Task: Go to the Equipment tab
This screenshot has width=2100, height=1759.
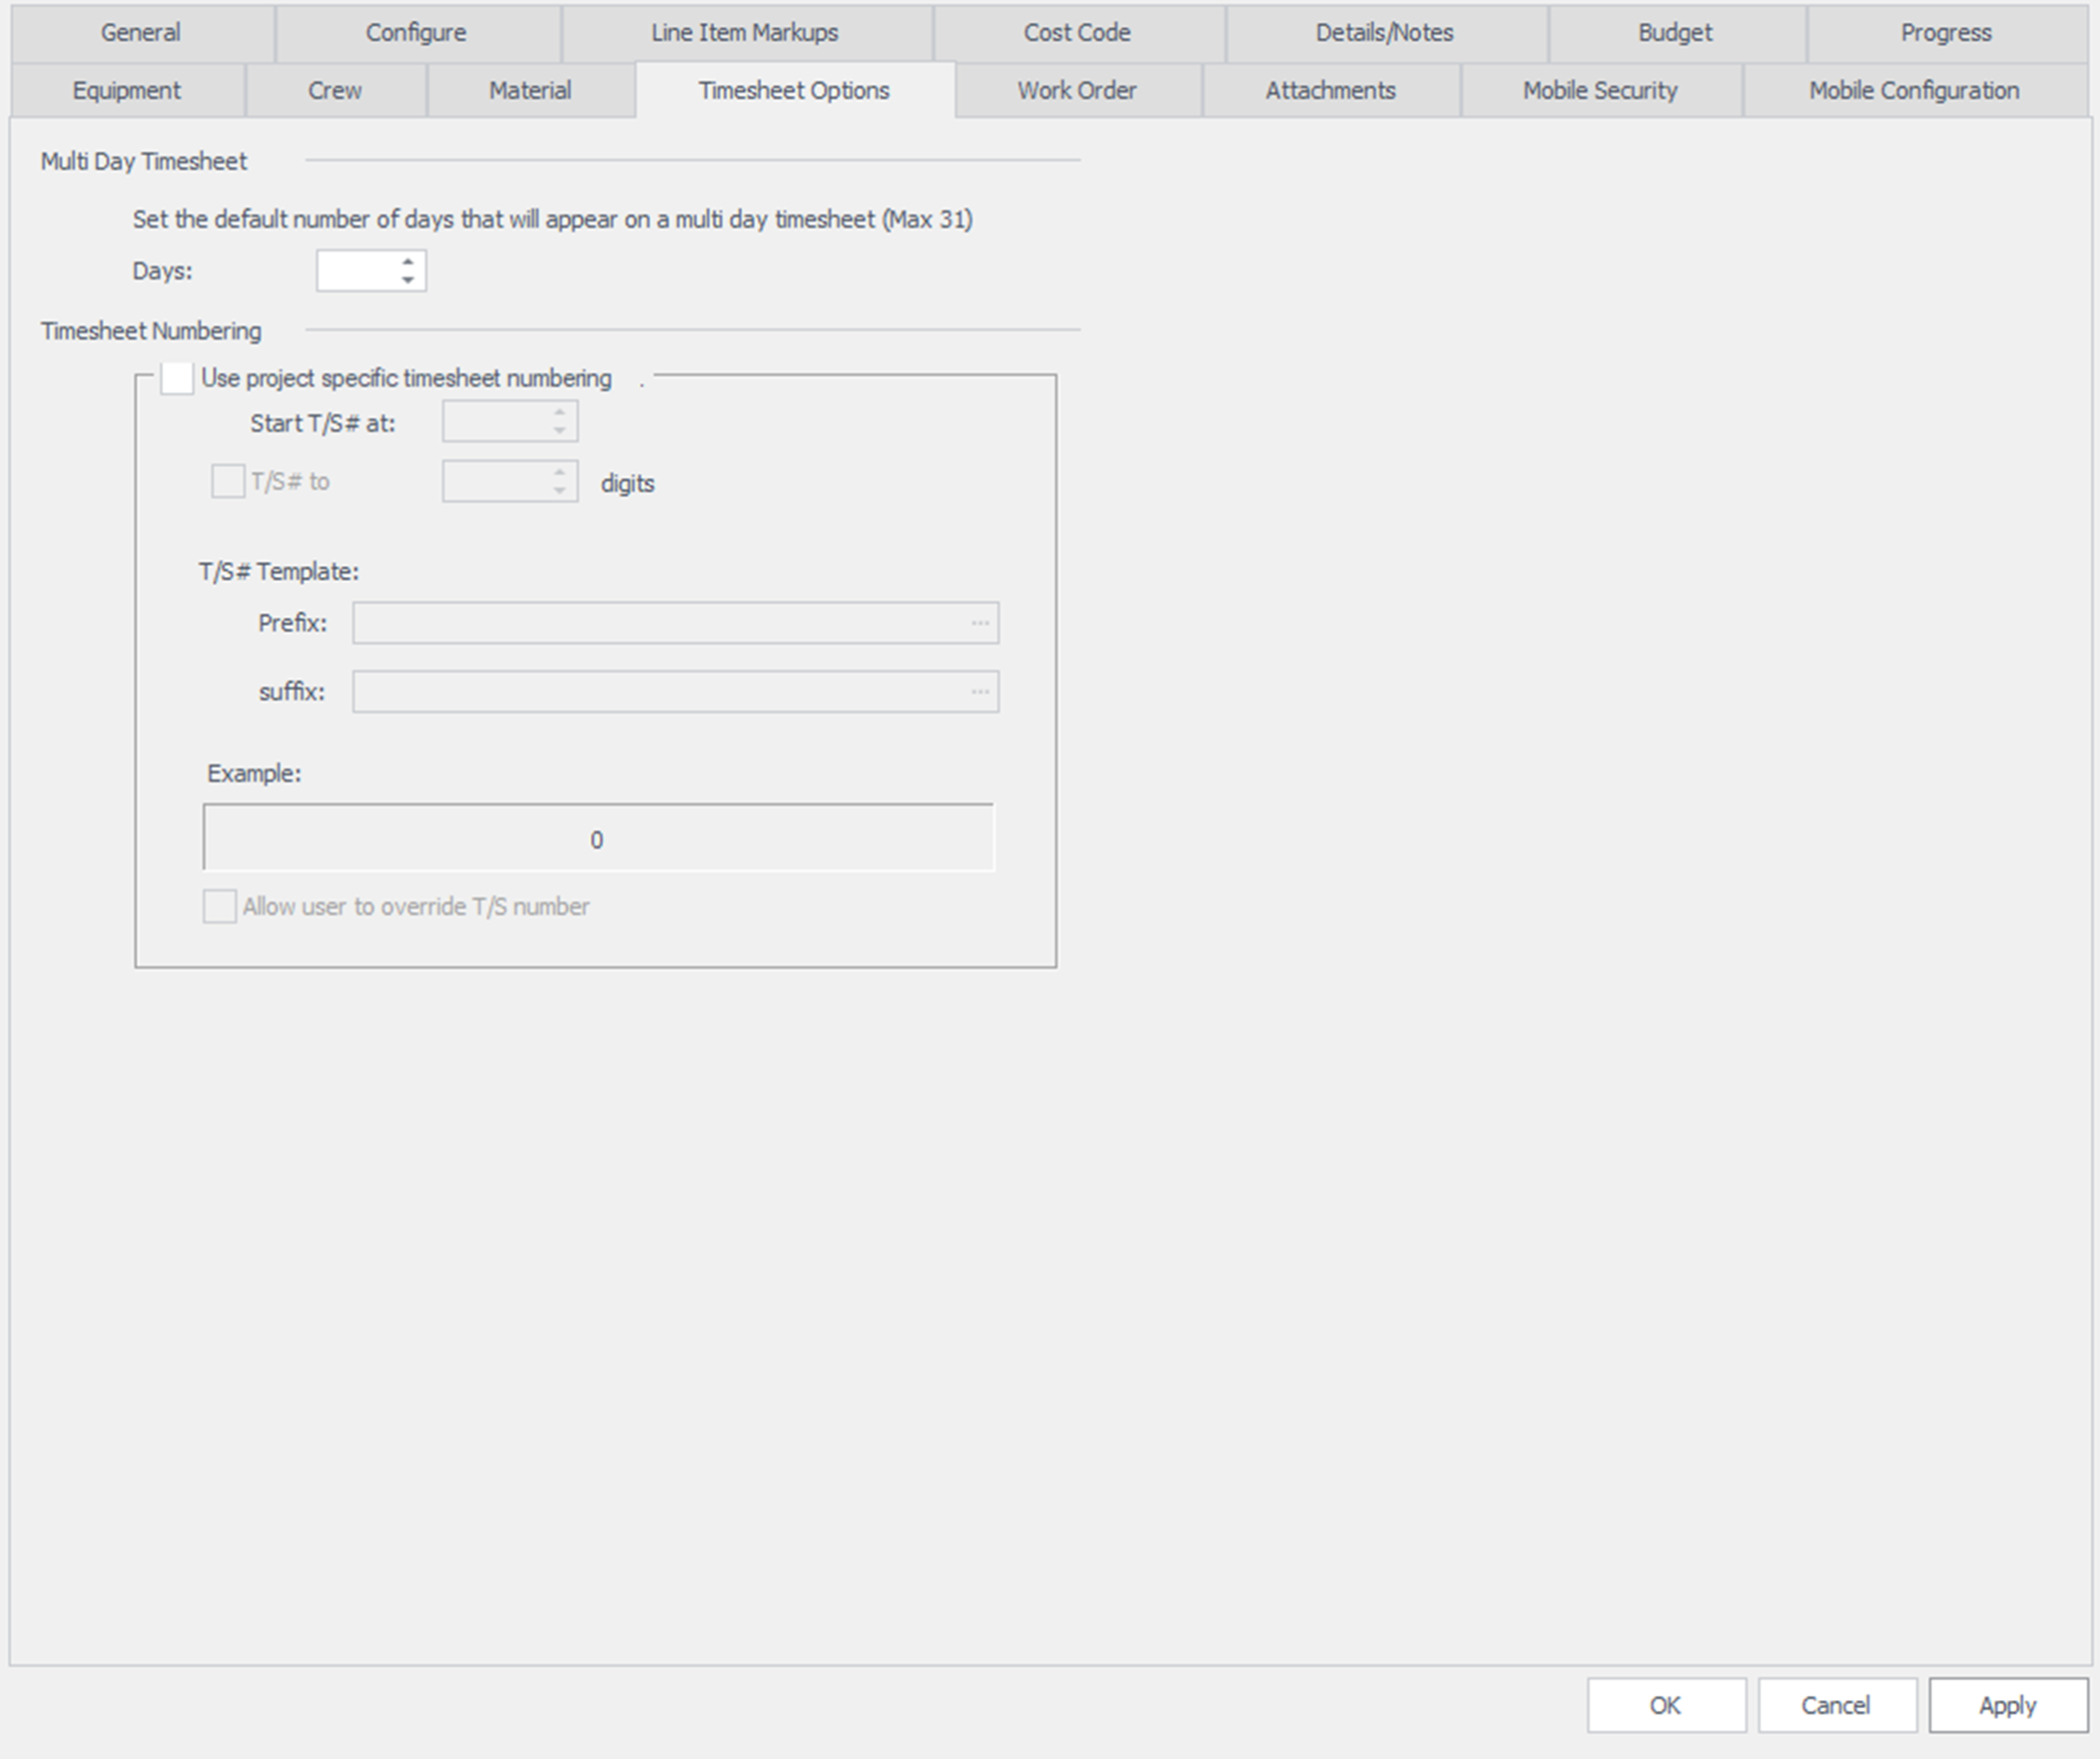Action: click(127, 91)
